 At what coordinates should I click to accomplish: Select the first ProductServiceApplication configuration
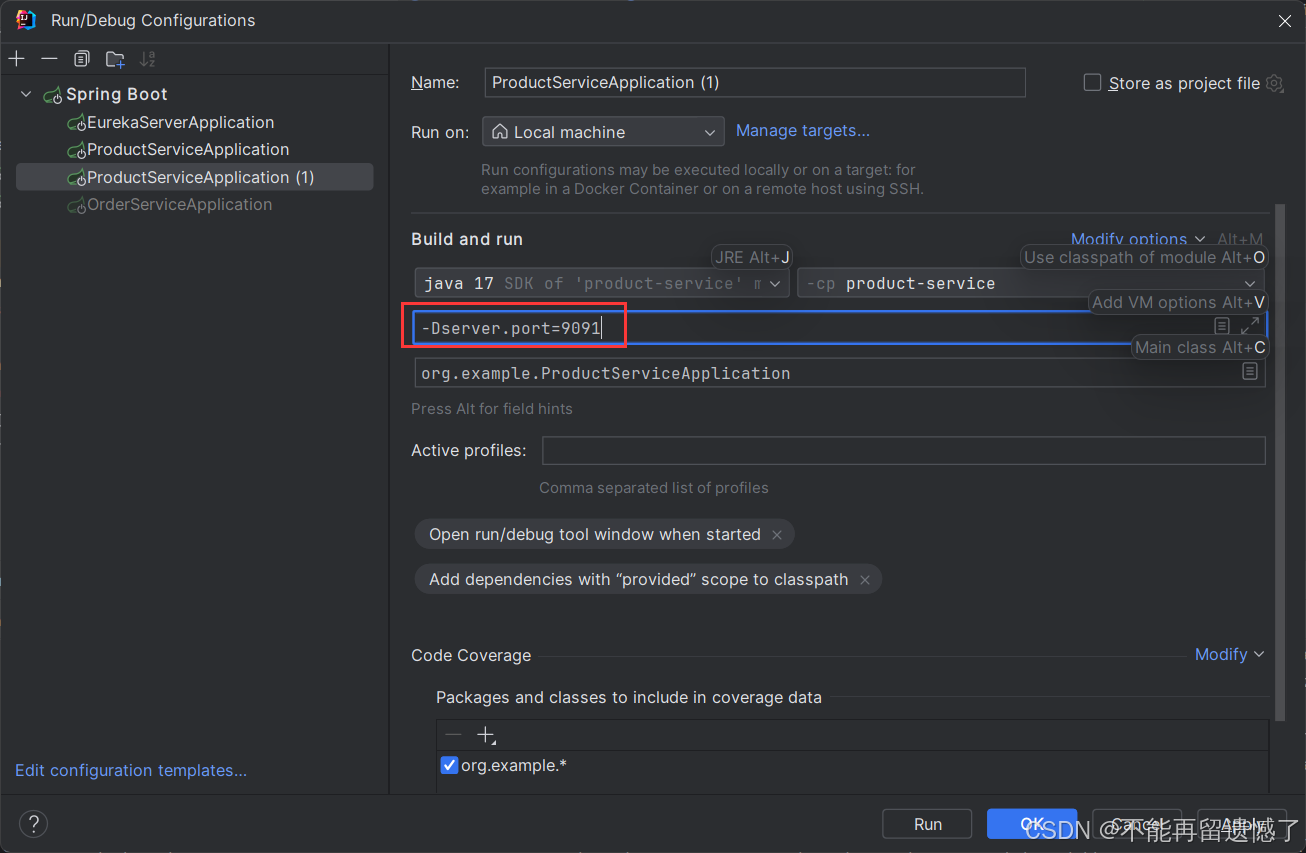pos(188,149)
